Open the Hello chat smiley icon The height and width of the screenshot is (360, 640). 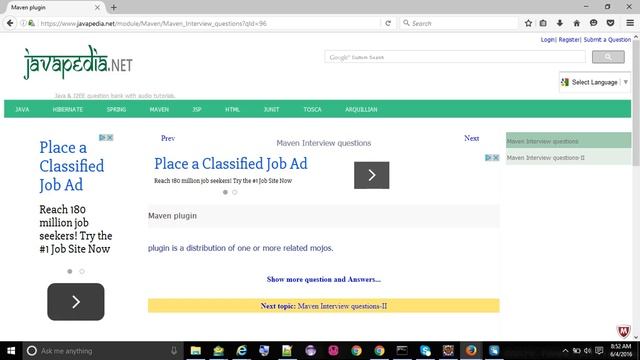(593, 23)
